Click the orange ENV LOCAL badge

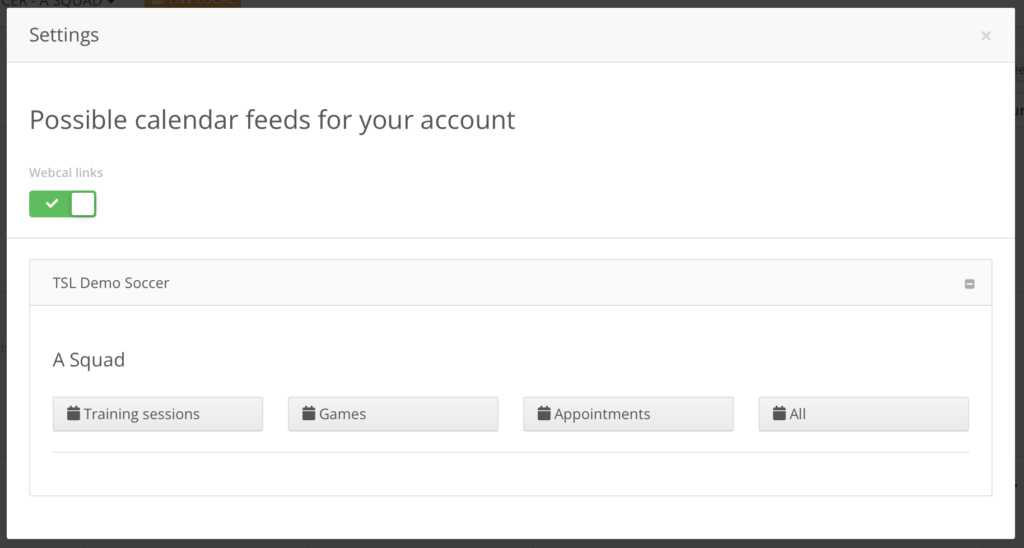(193, 3)
